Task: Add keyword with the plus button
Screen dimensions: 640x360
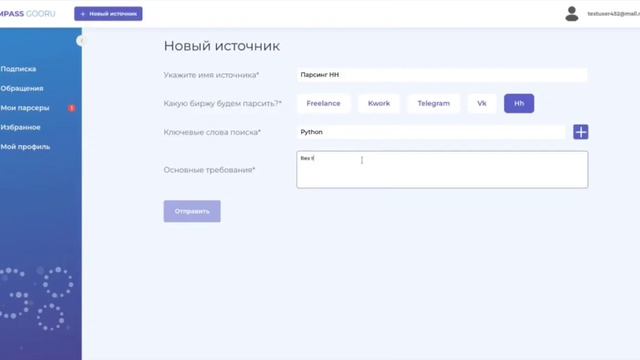Action: point(580,132)
